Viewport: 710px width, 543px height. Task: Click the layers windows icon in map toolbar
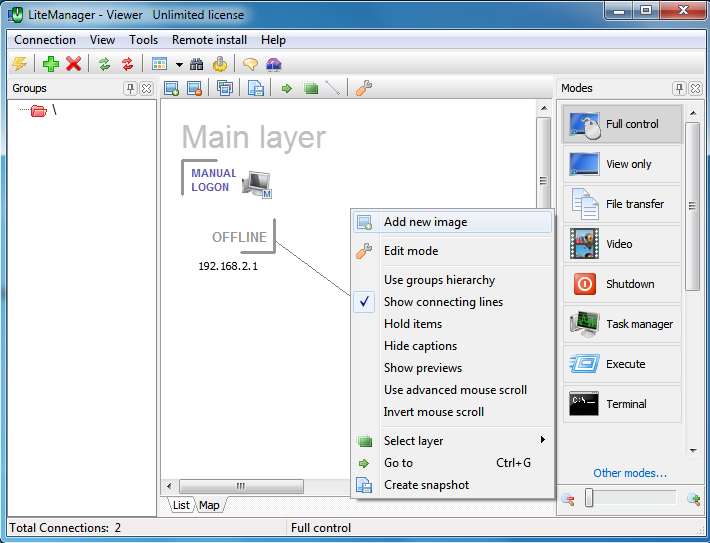(225, 88)
